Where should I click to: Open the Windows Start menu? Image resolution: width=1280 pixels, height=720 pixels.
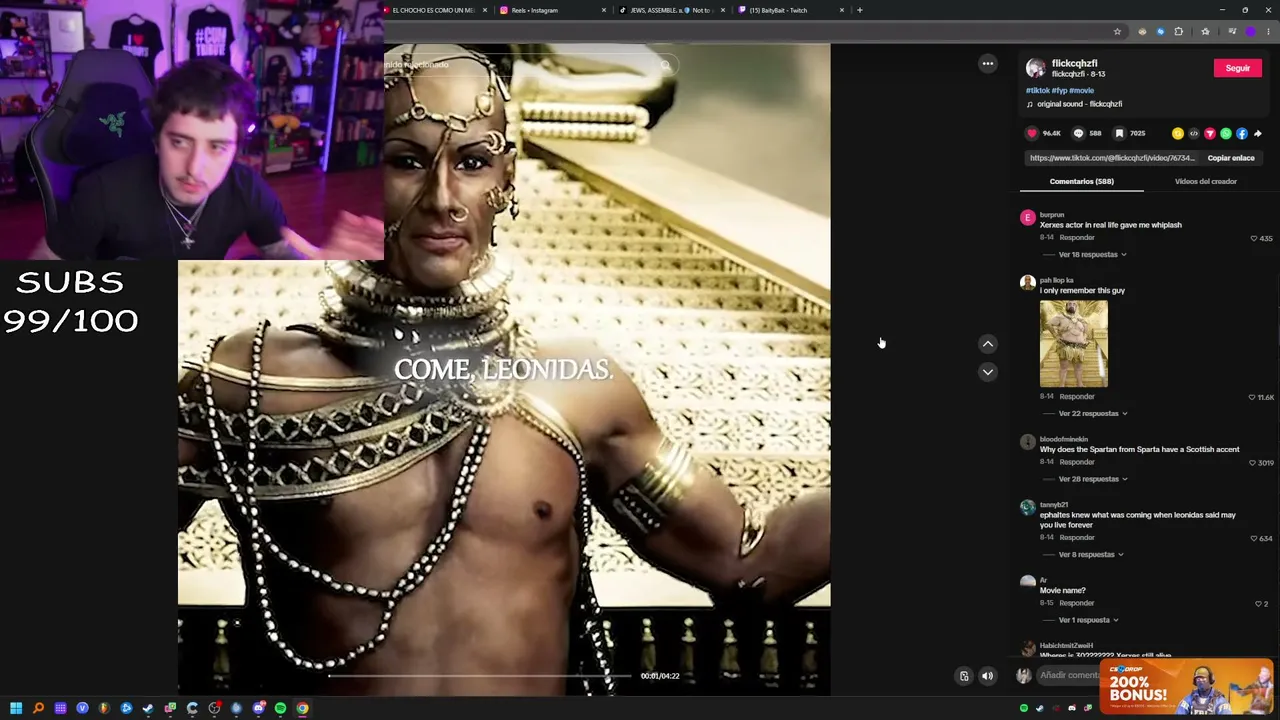[16, 708]
